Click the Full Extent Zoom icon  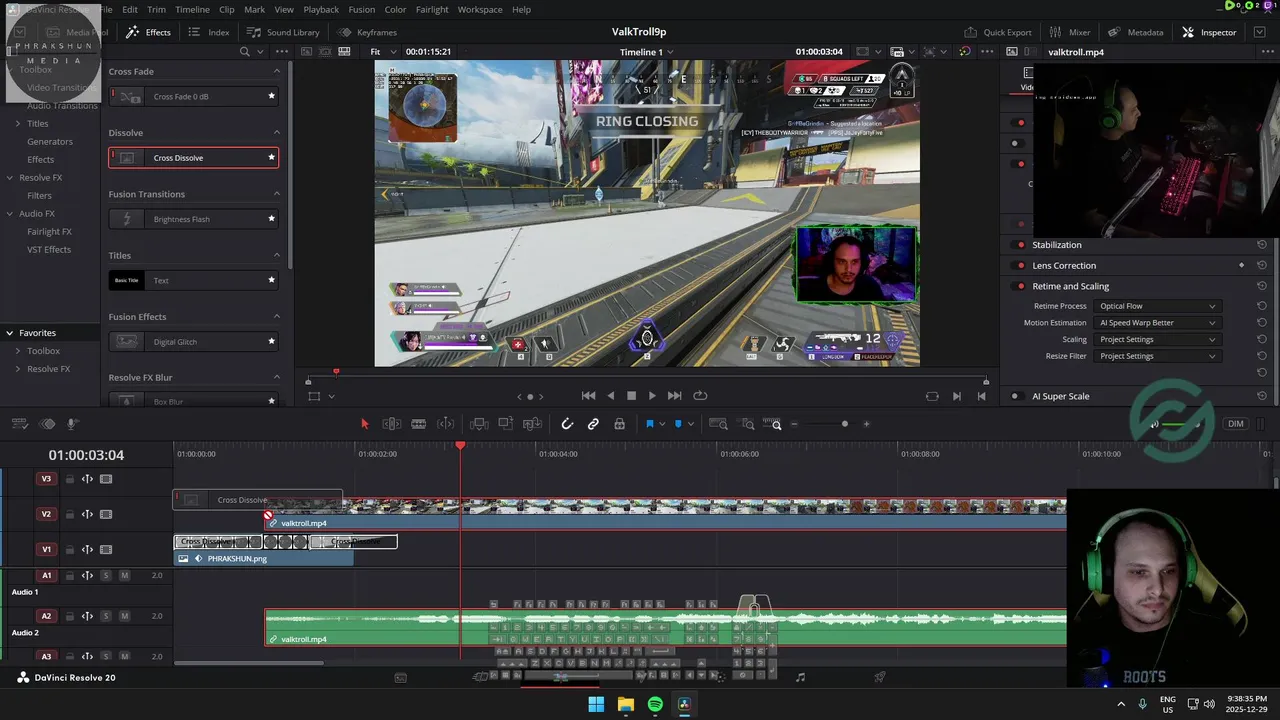(x=718, y=424)
